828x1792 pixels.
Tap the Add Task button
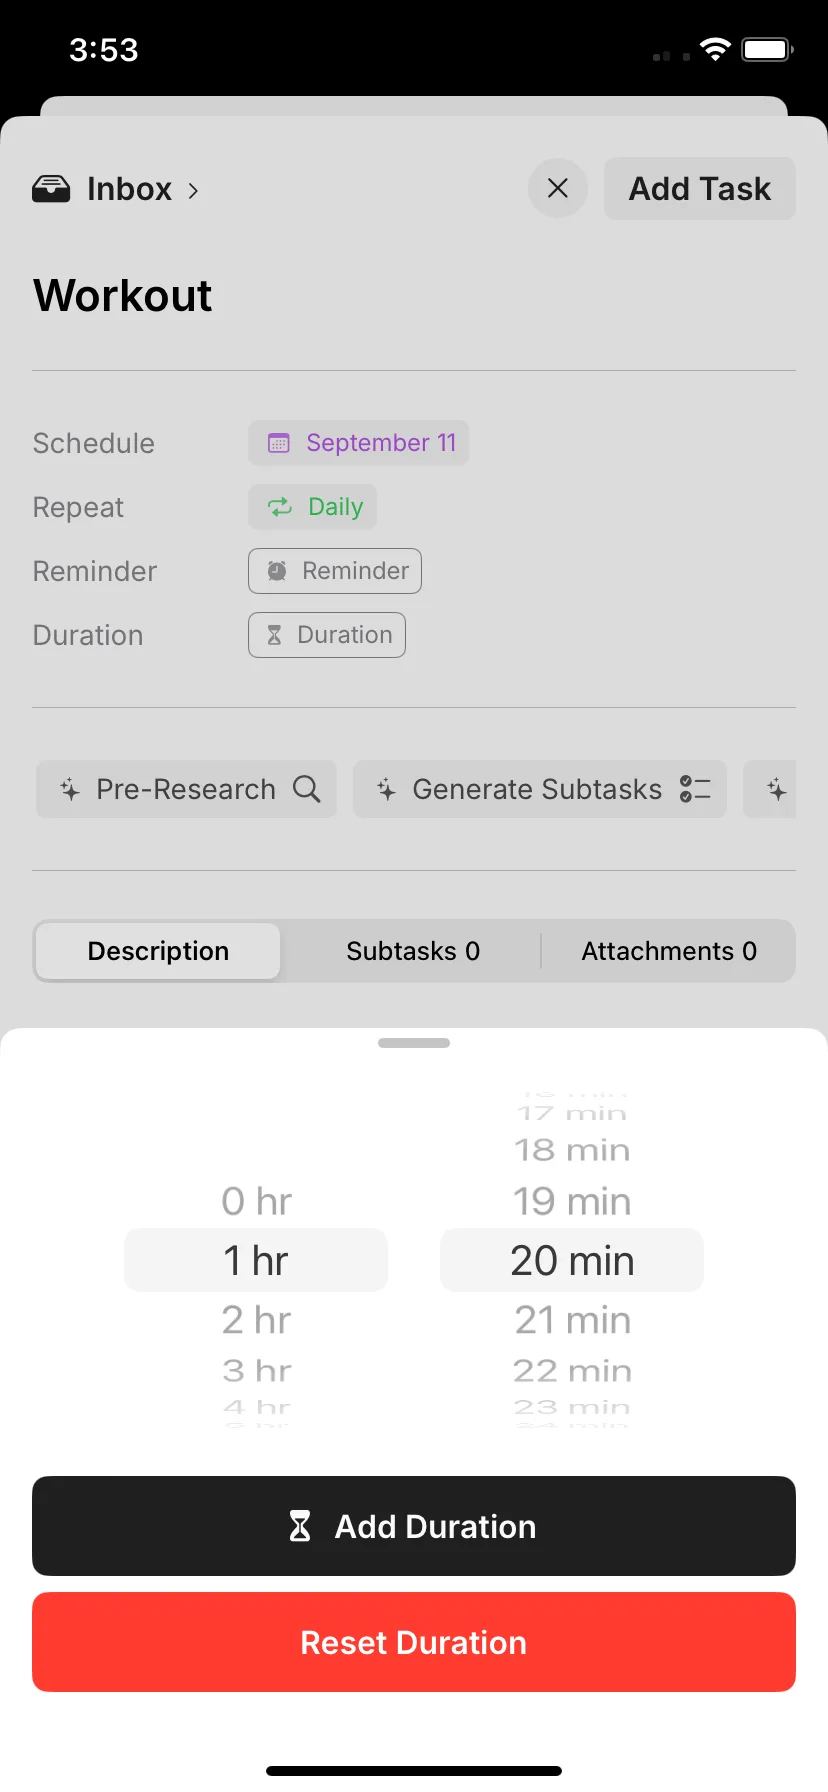click(x=700, y=188)
